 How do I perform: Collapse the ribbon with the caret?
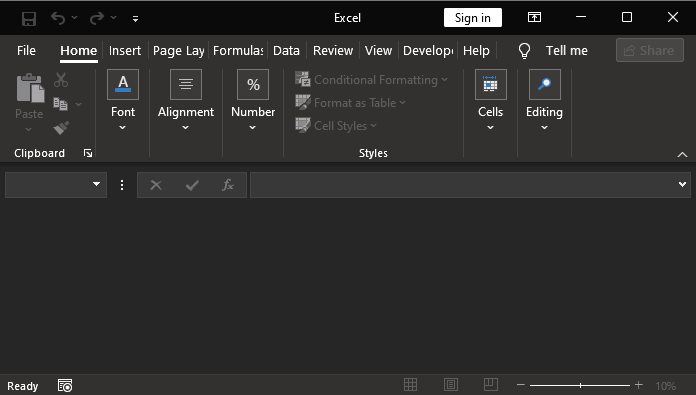[x=682, y=154]
